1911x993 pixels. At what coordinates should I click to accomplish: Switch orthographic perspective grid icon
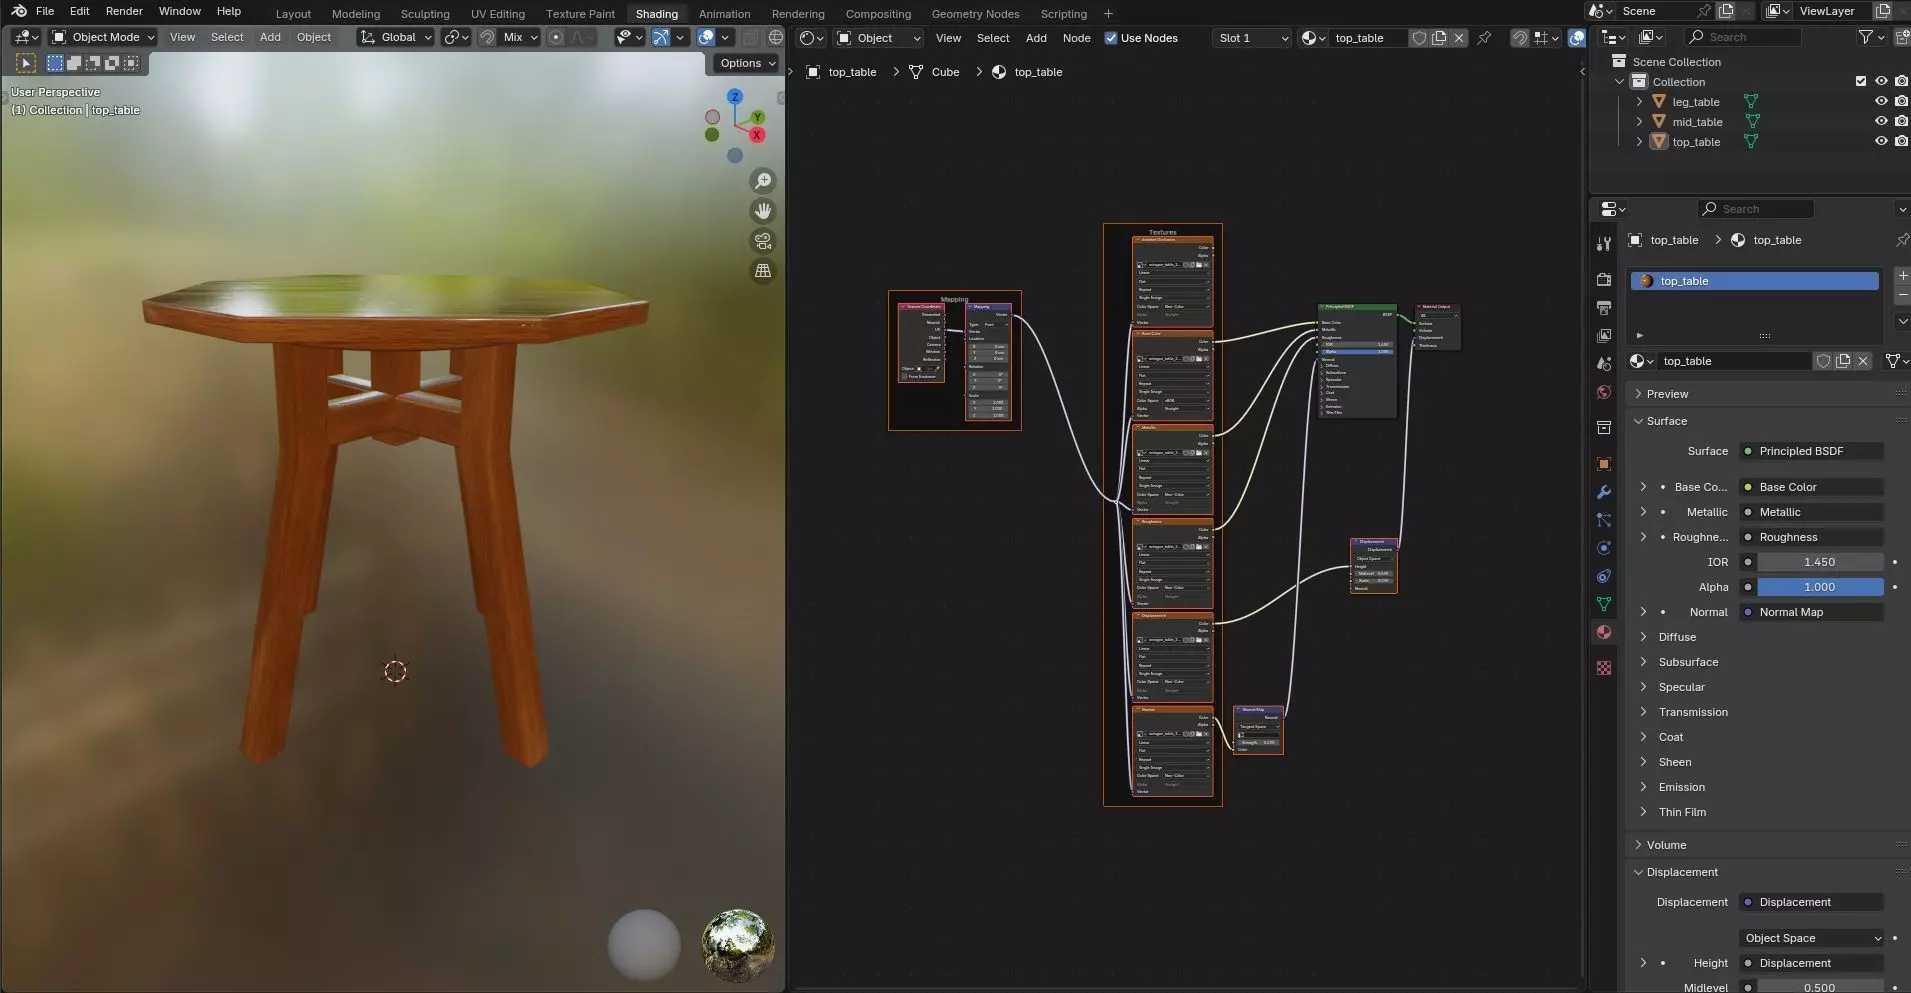click(763, 271)
